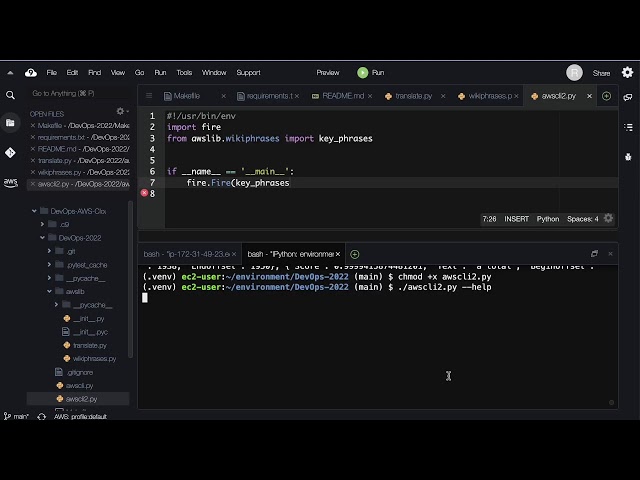This screenshot has height=480, width=640.
Task: Click the Spaces: 4 indentation setting
Action: pyautogui.click(x=582, y=219)
